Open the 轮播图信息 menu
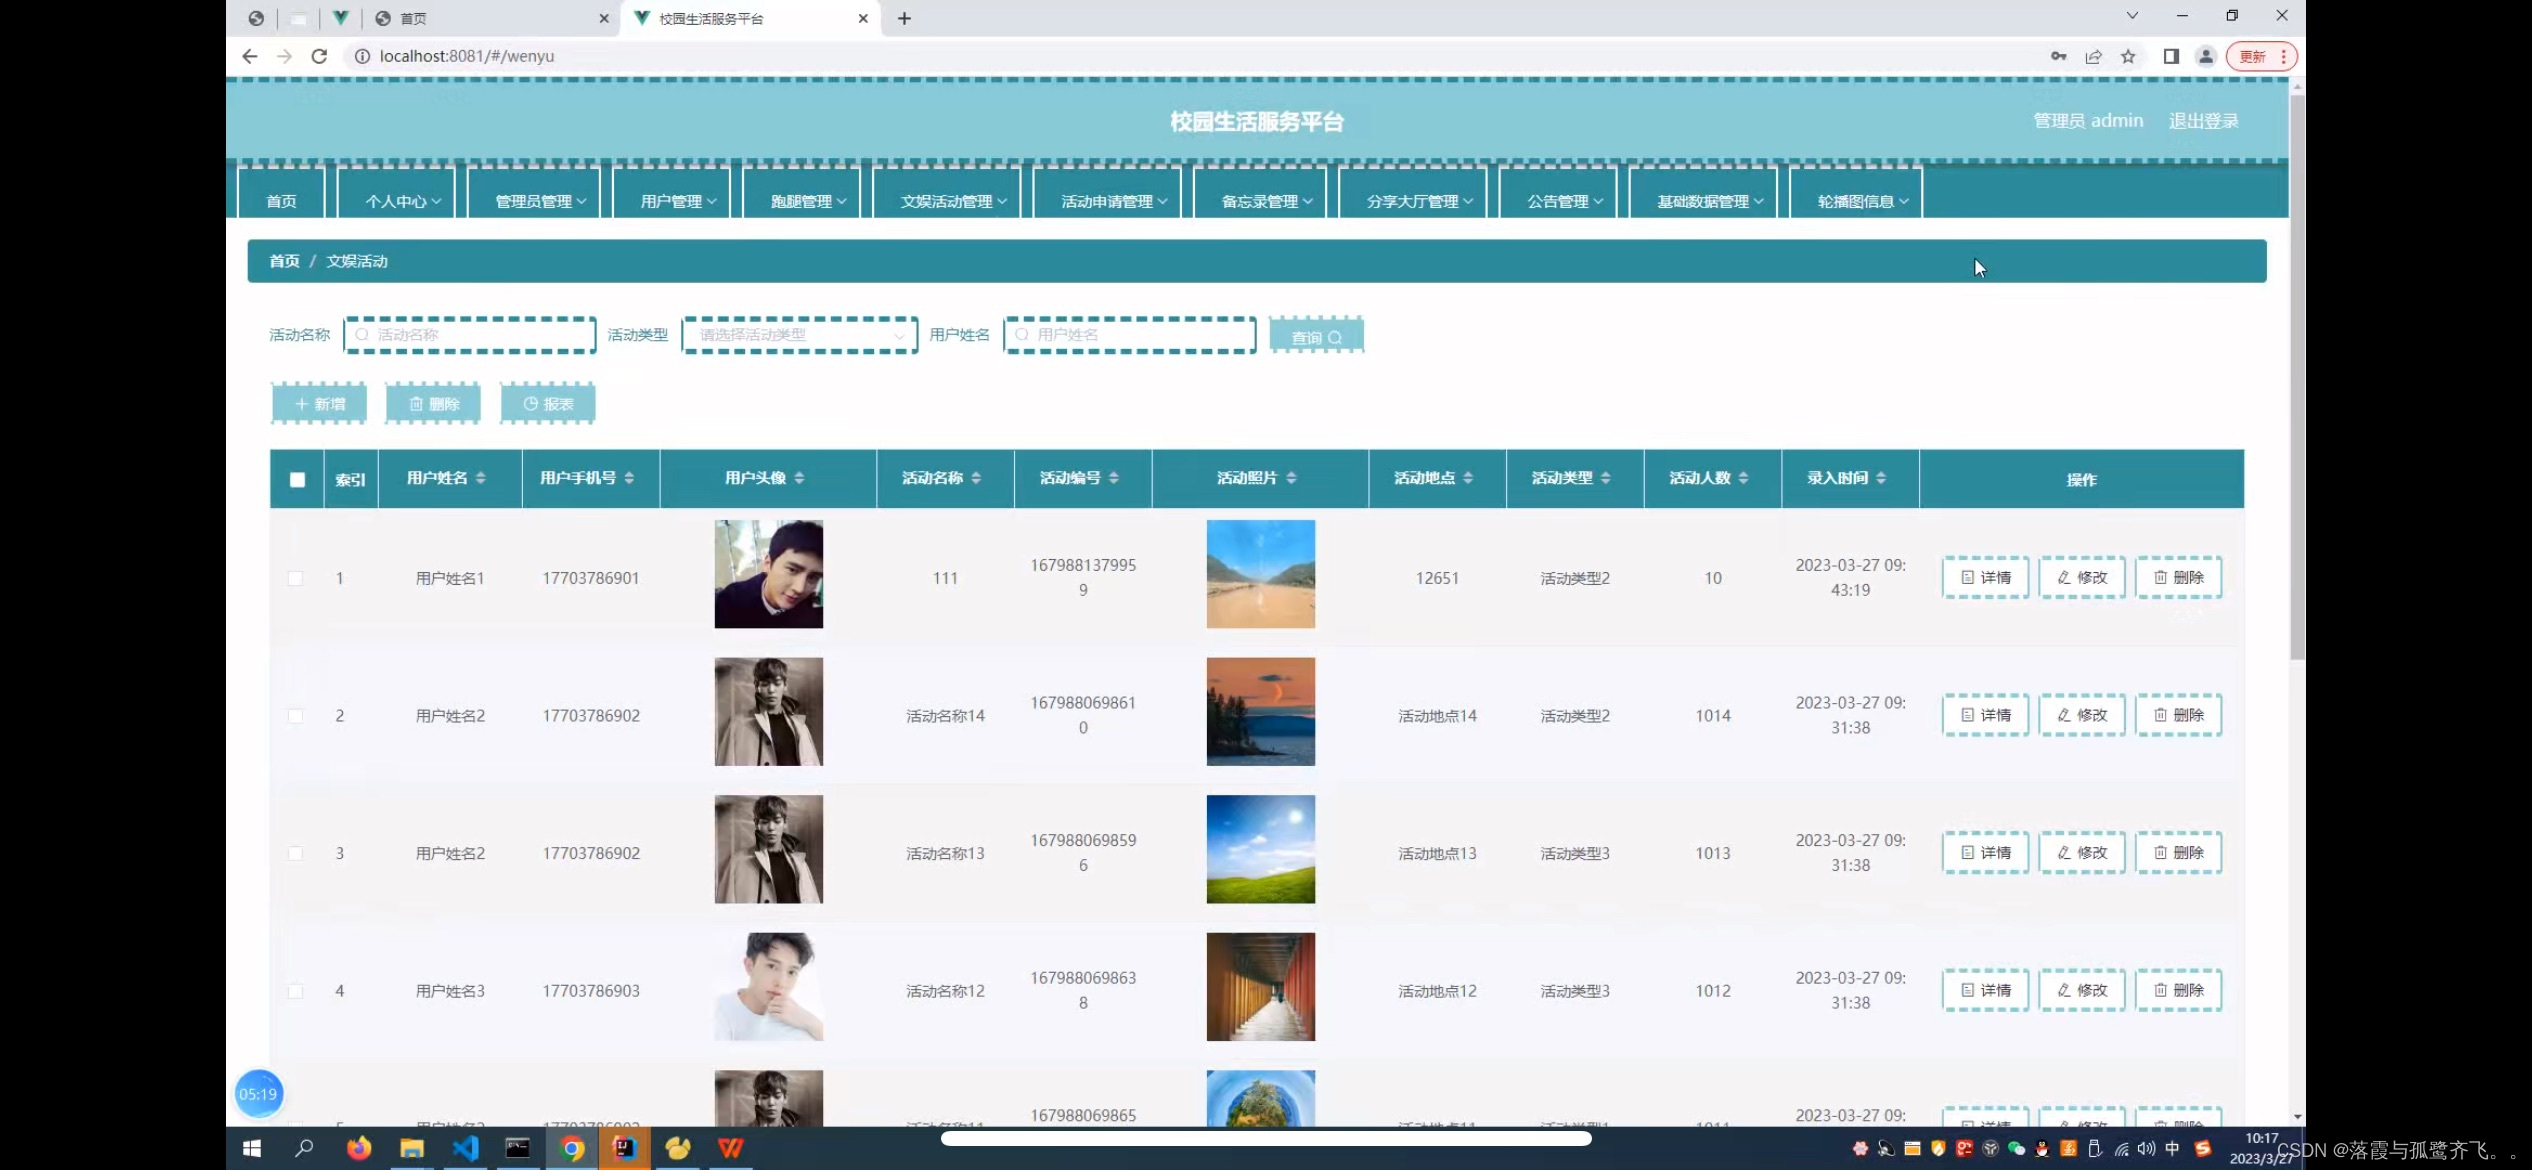This screenshot has width=2532, height=1170. point(1856,194)
